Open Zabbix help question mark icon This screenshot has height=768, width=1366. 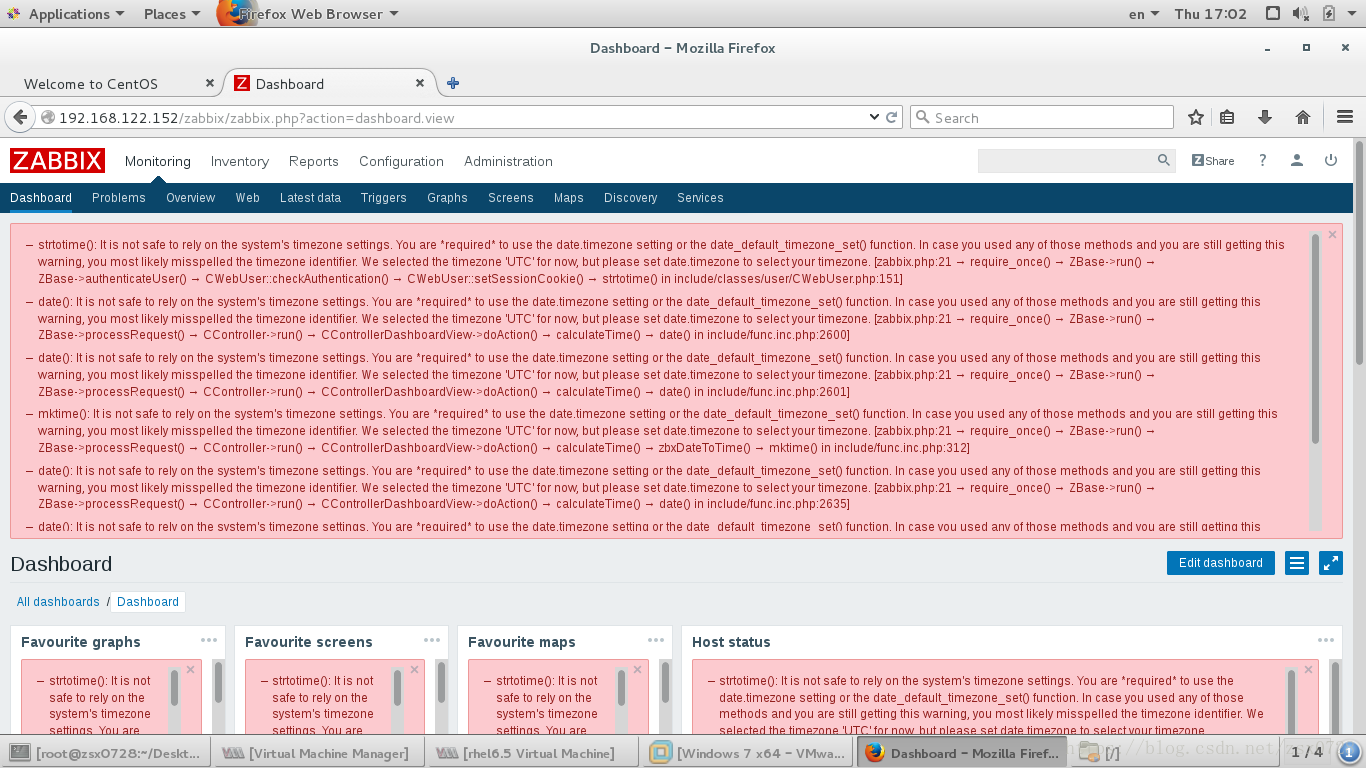pos(1263,160)
